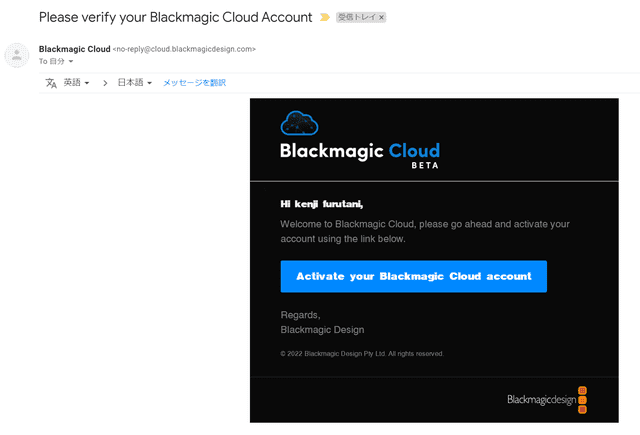
Task: Click the email subject 'Please verify your Blackmagic Cloud Account'
Action: coord(176,17)
